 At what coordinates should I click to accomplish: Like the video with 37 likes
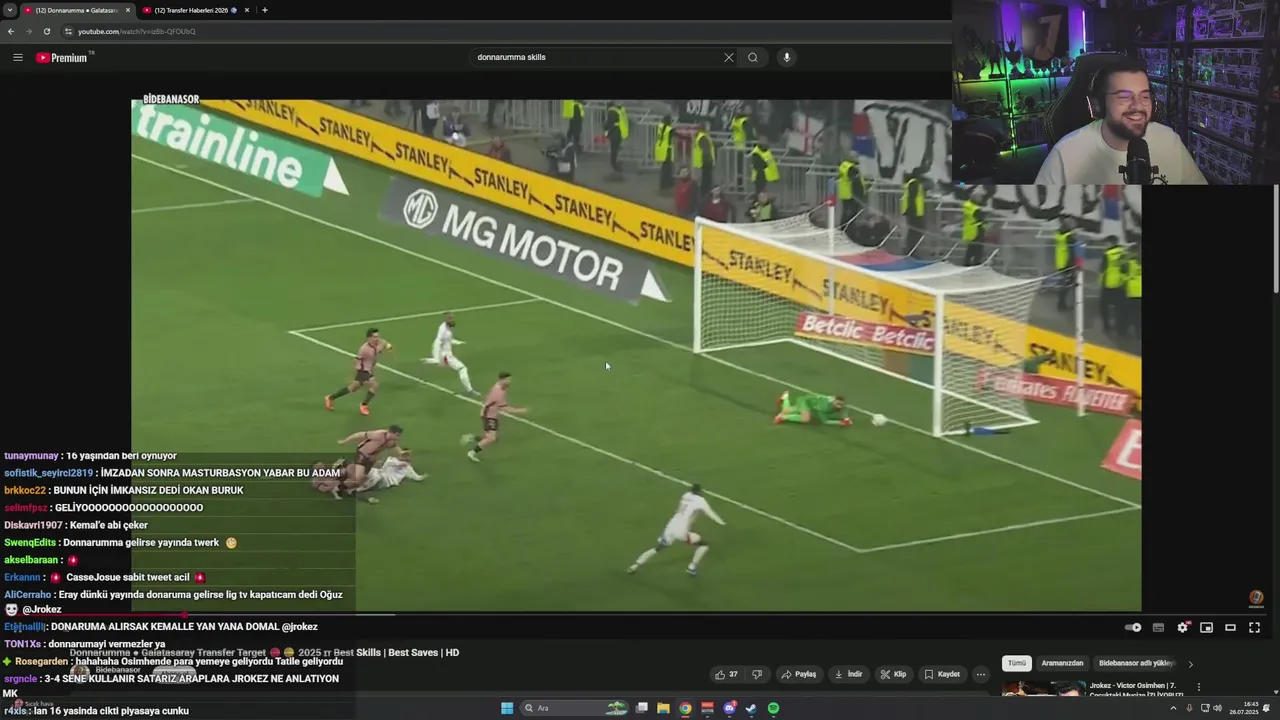pyautogui.click(x=727, y=674)
